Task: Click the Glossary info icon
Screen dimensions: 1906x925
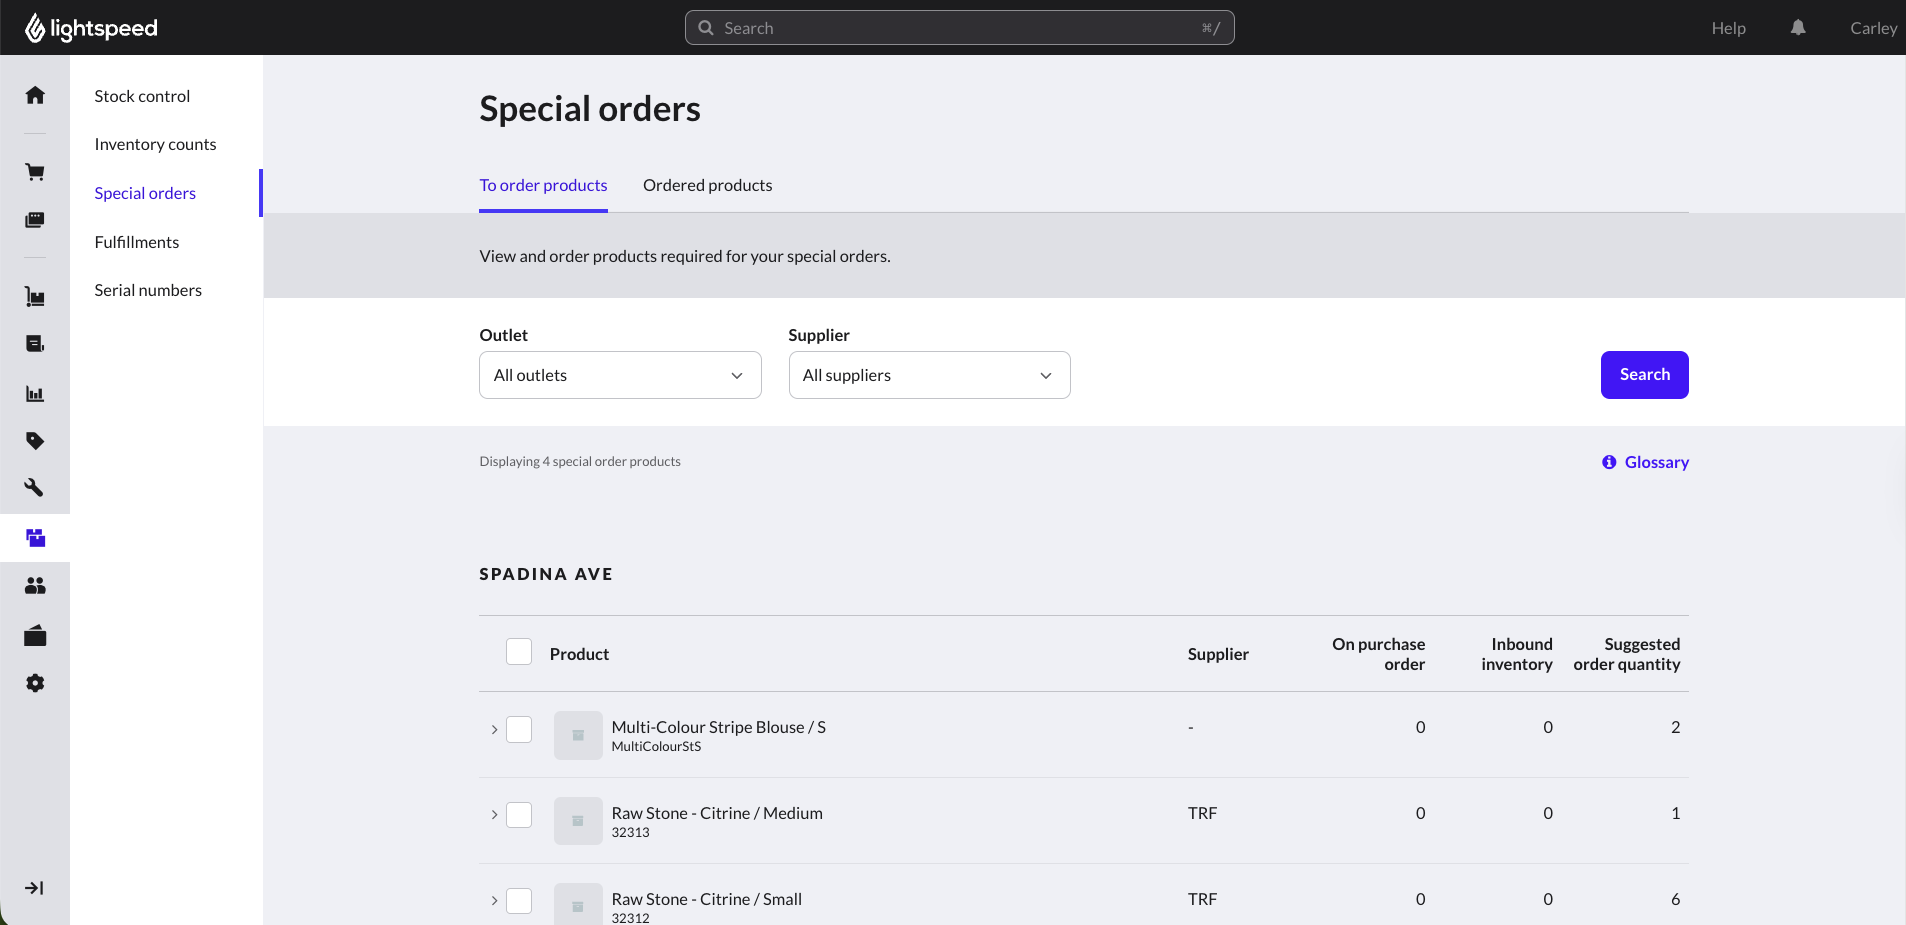Action: tap(1609, 462)
